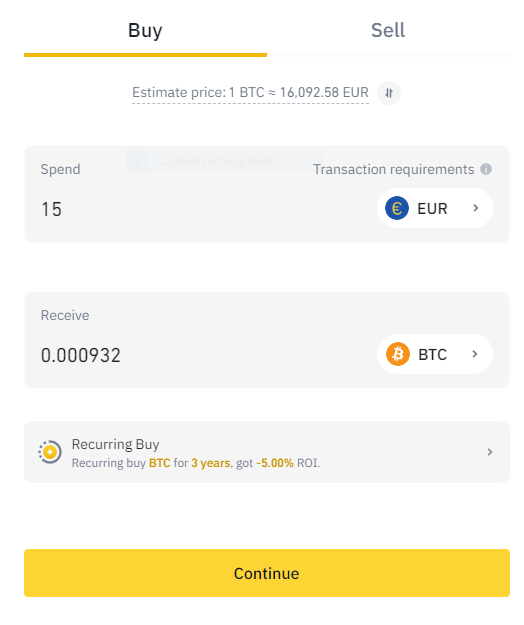
Task: Open the Recurring Buy banner
Action: [267, 452]
